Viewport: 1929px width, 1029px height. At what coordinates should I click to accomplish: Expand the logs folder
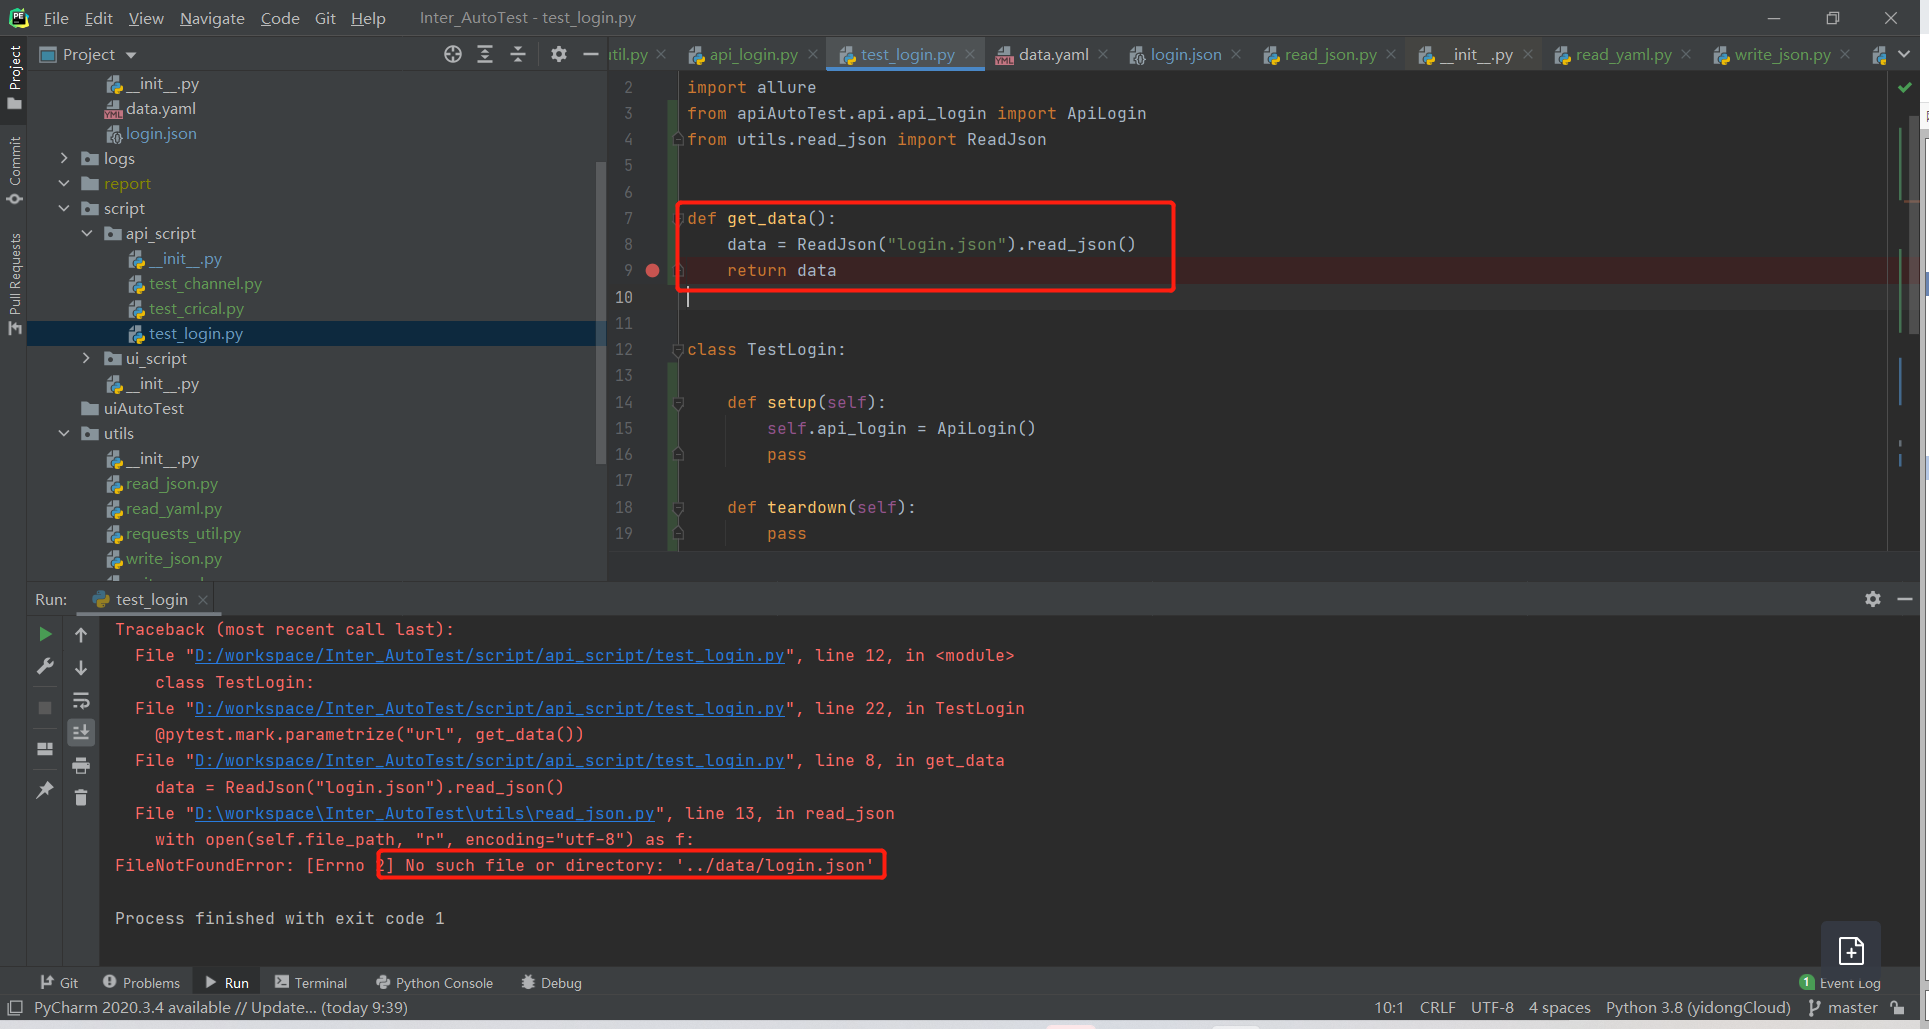click(x=64, y=158)
